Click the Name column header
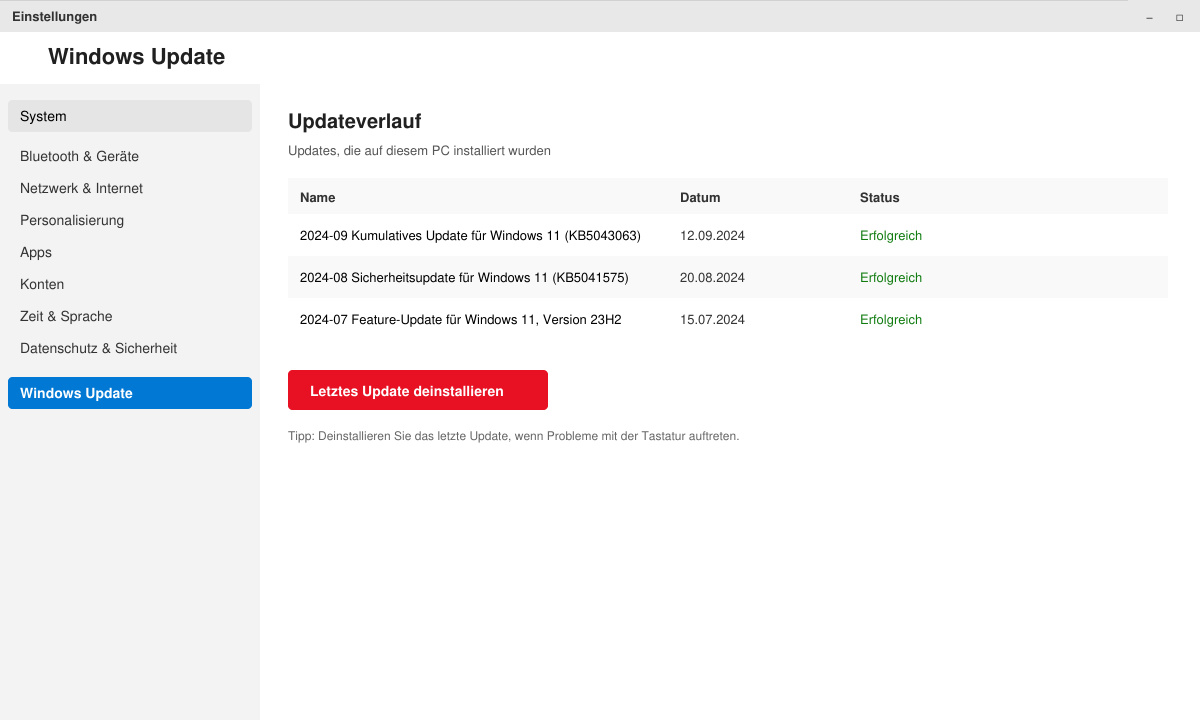The width and height of the screenshot is (1200, 720). (x=318, y=198)
